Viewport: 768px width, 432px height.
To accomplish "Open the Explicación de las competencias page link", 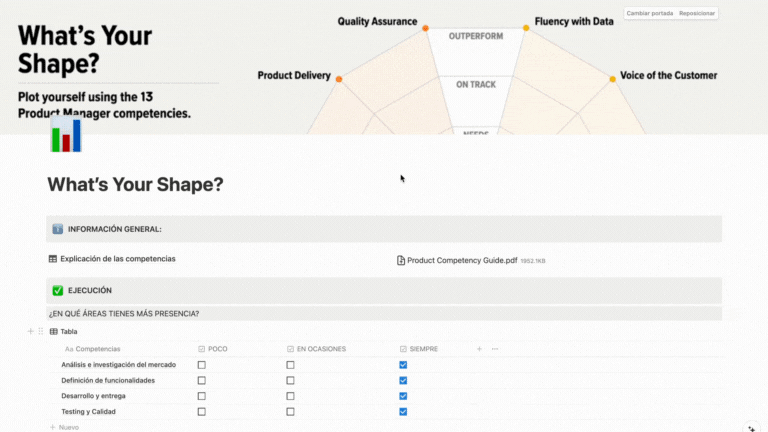I will tap(118, 259).
